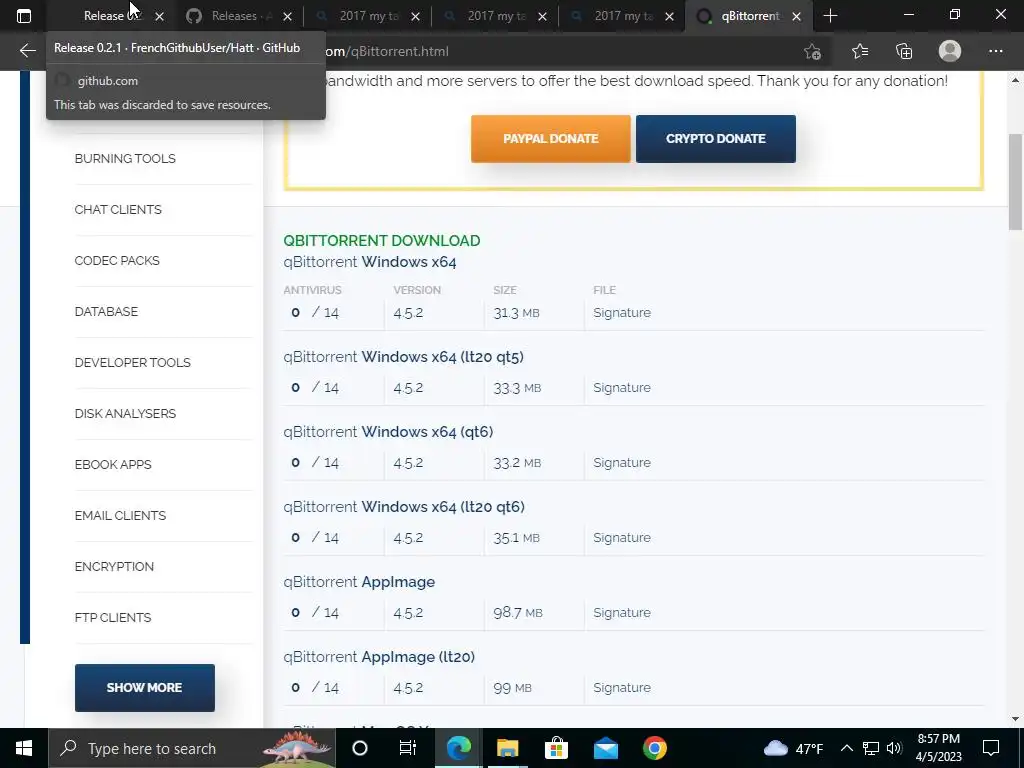
Task: Download qBittorrent AppImage (lt20)
Action: (x=379, y=657)
